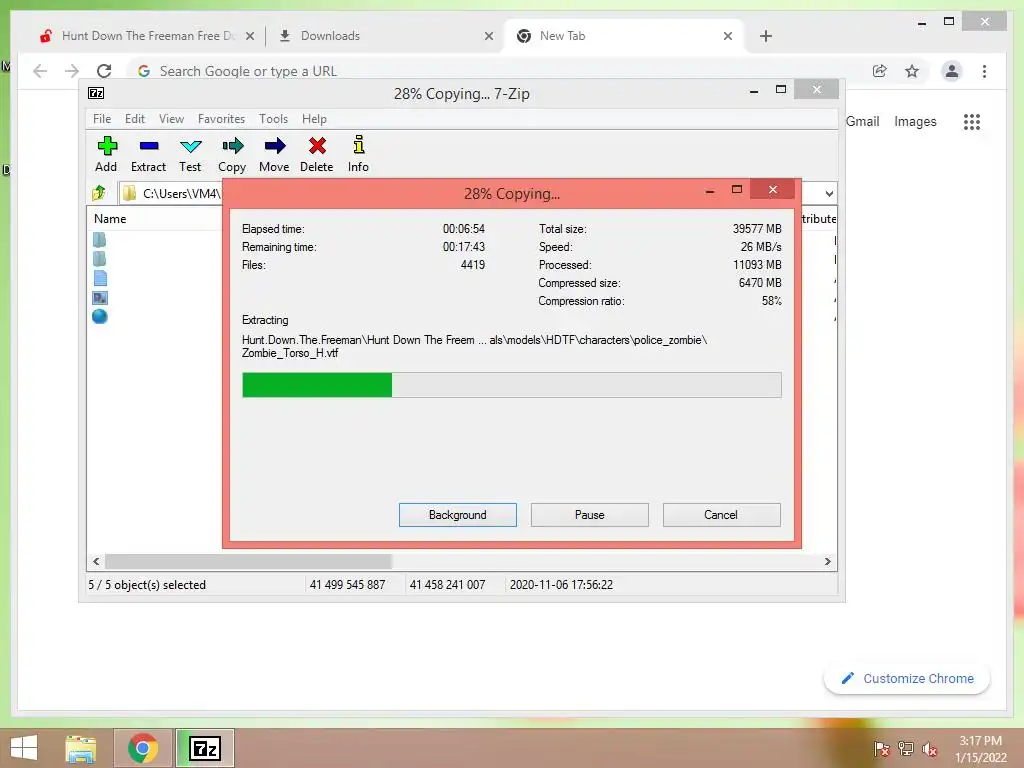Pause the copying operation
The width and height of the screenshot is (1024, 768).
[590, 515]
